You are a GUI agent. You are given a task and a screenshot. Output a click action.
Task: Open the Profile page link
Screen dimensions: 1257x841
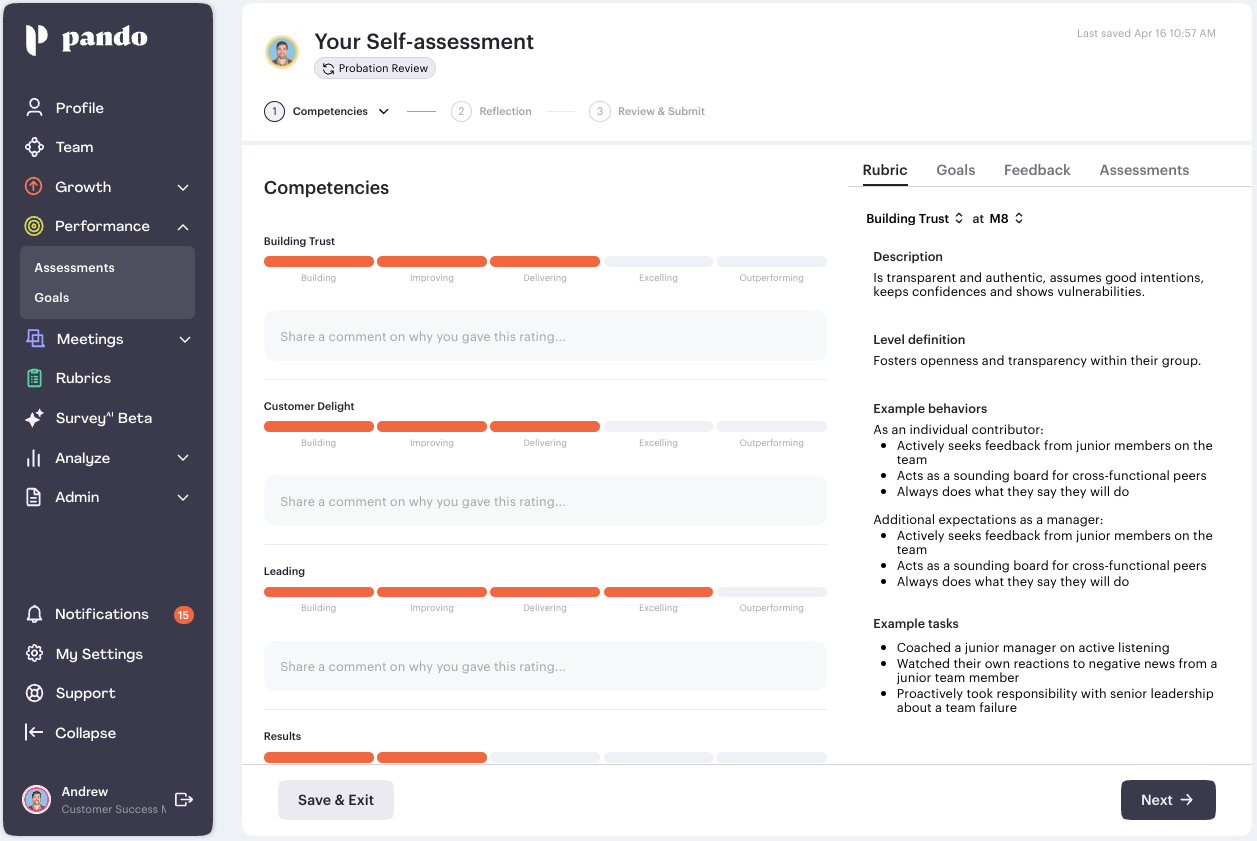tap(79, 108)
